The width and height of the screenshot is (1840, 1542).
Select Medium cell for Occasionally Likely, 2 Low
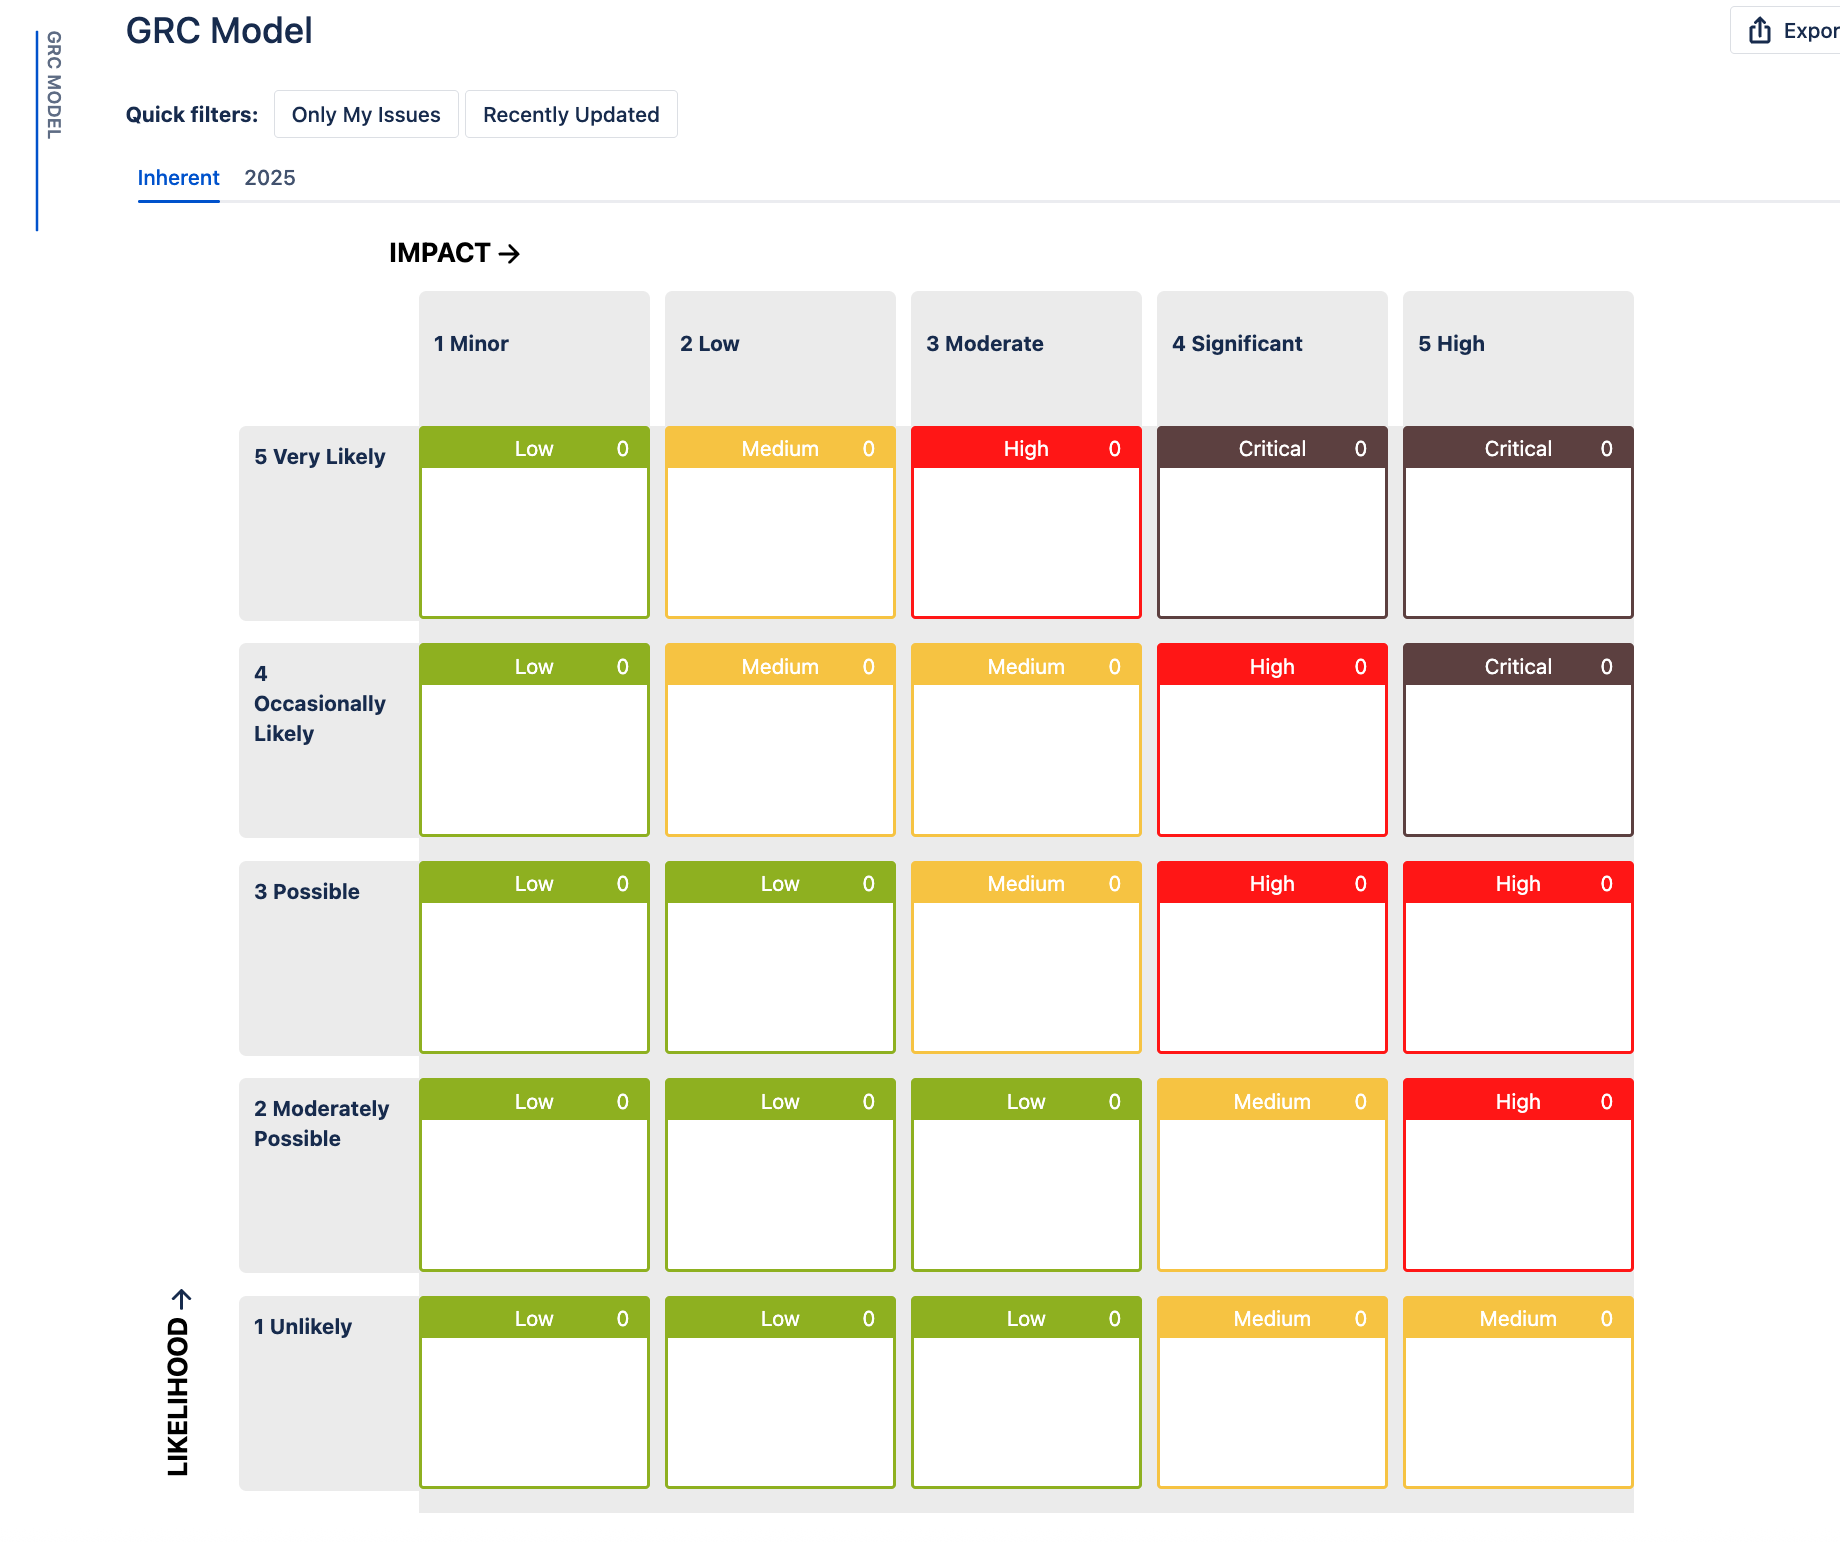click(x=780, y=740)
